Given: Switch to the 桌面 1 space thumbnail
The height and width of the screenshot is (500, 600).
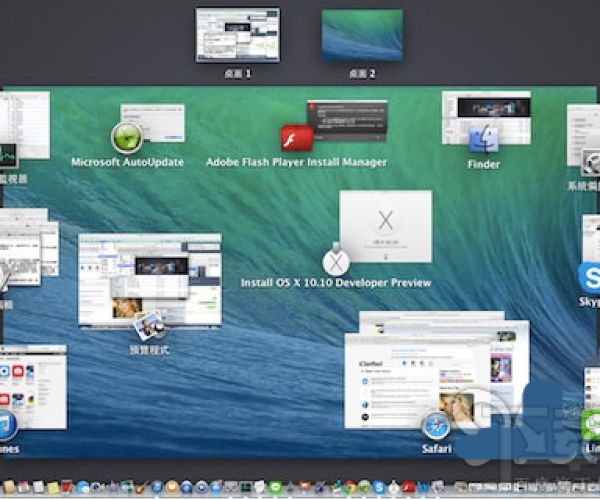Looking at the screenshot, I should pyautogui.click(x=238, y=35).
